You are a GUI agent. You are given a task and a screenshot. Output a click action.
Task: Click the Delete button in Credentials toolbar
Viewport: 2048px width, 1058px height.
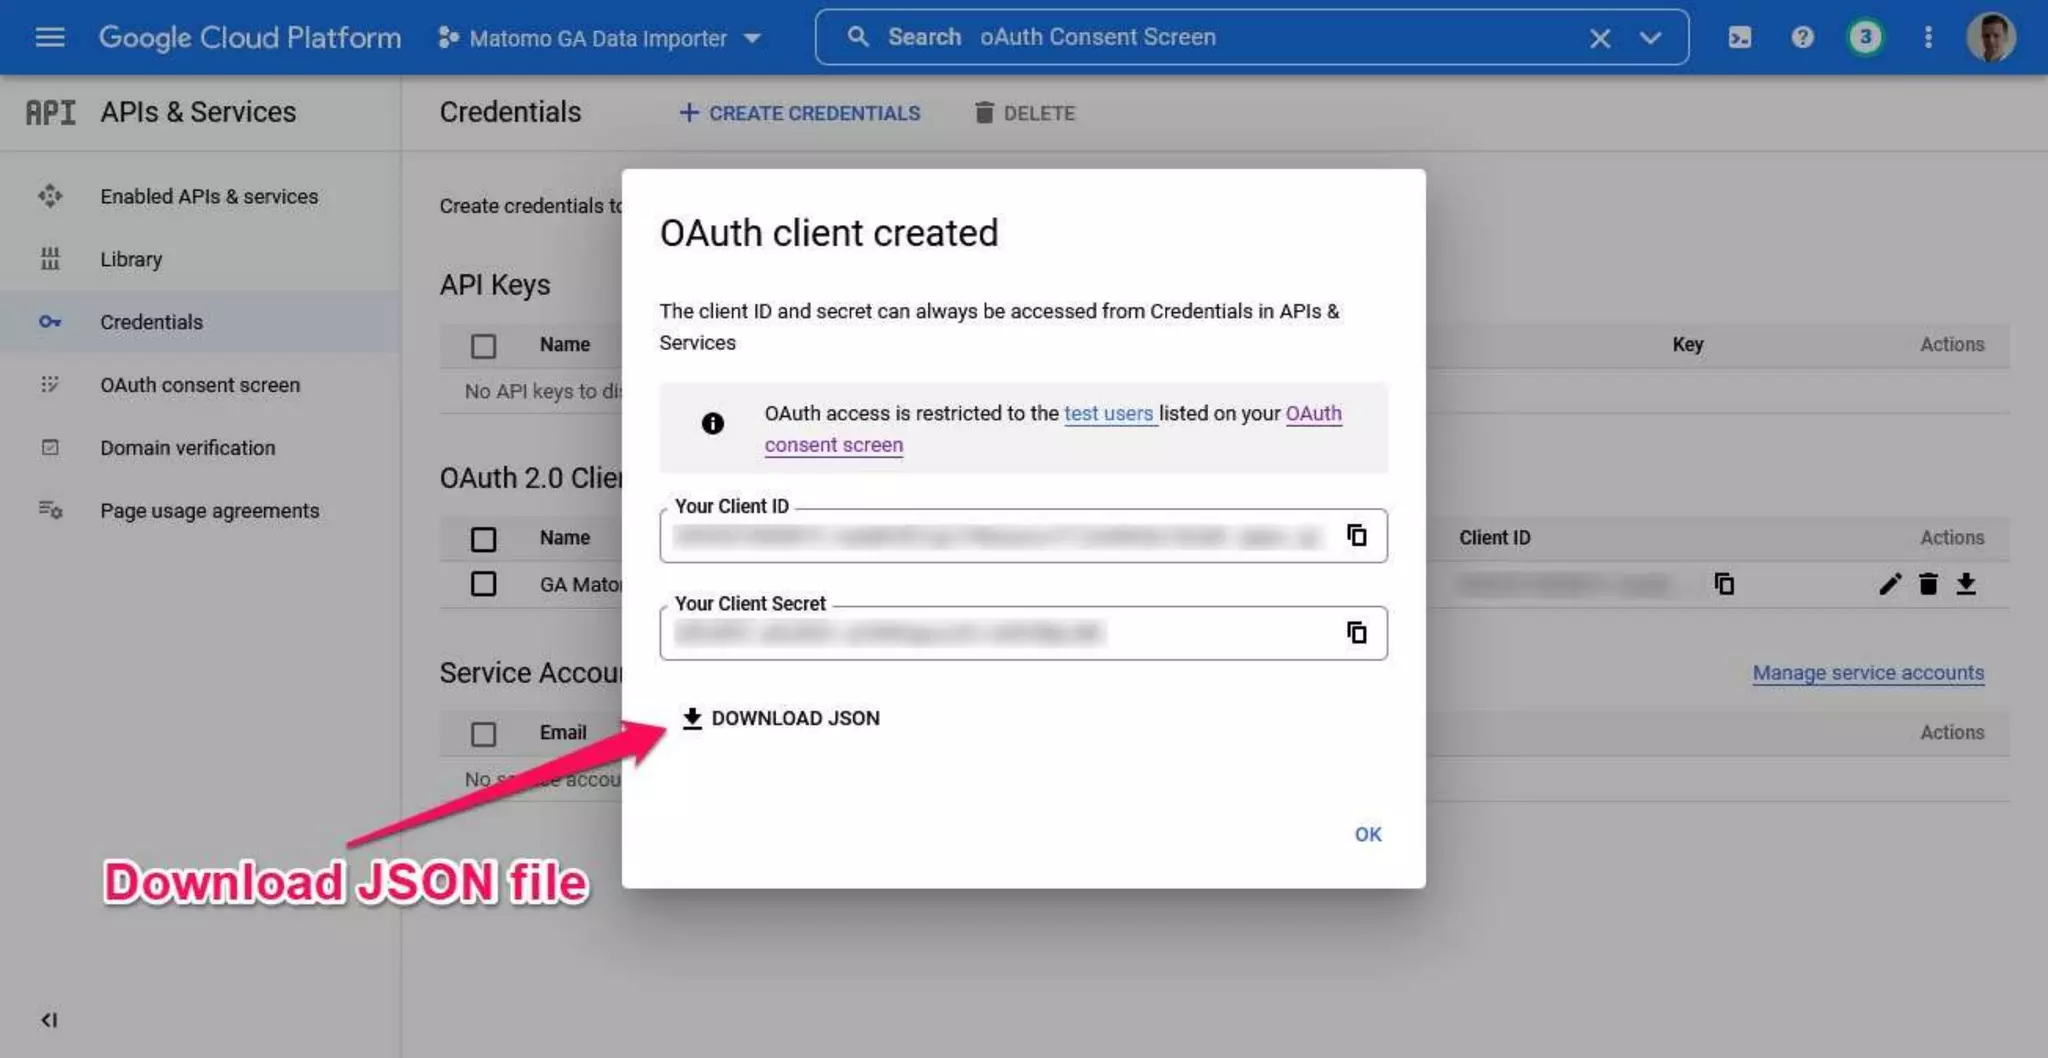coord(1025,113)
